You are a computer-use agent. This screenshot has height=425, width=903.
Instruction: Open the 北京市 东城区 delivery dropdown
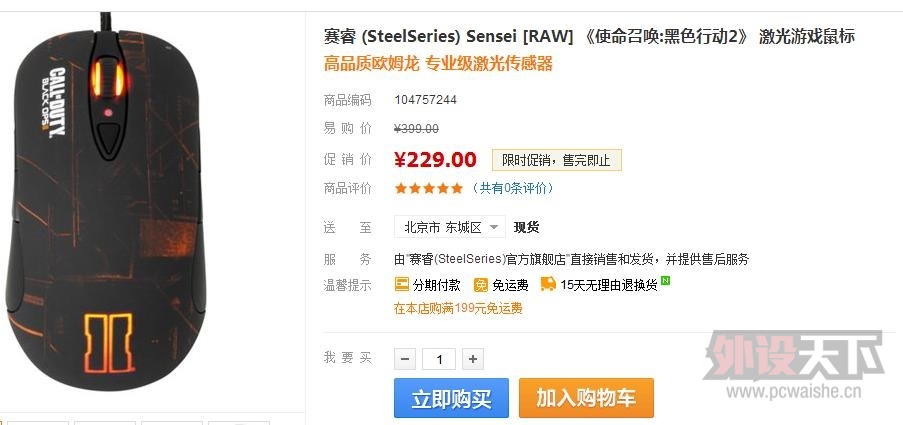coord(450,227)
